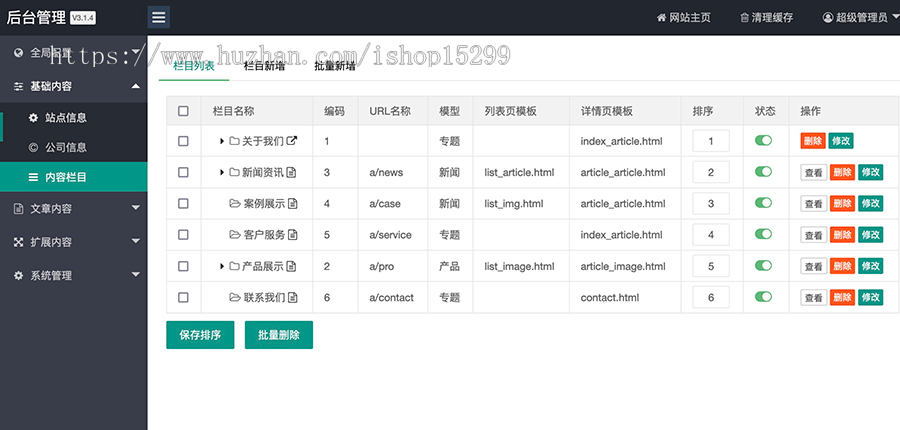This screenshot has width=900, height=430.
Task: Click document icon beside 产品展示
Action: click(x=291, y=266)
